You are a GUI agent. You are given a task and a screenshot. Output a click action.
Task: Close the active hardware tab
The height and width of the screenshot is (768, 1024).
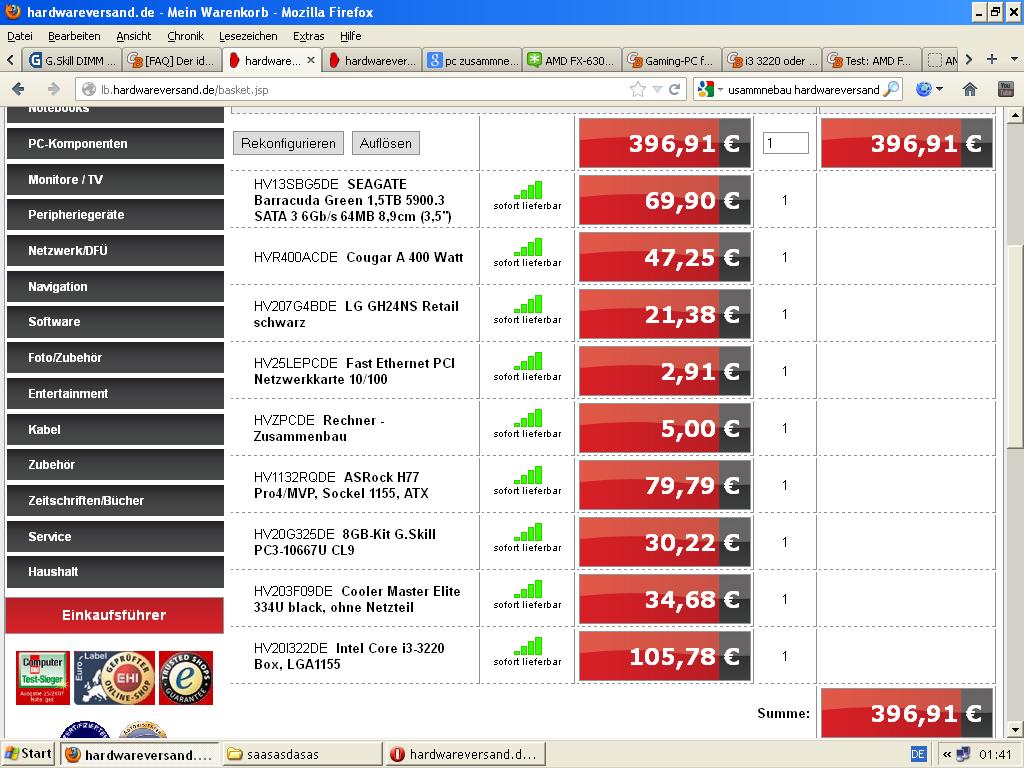[311, 60]
